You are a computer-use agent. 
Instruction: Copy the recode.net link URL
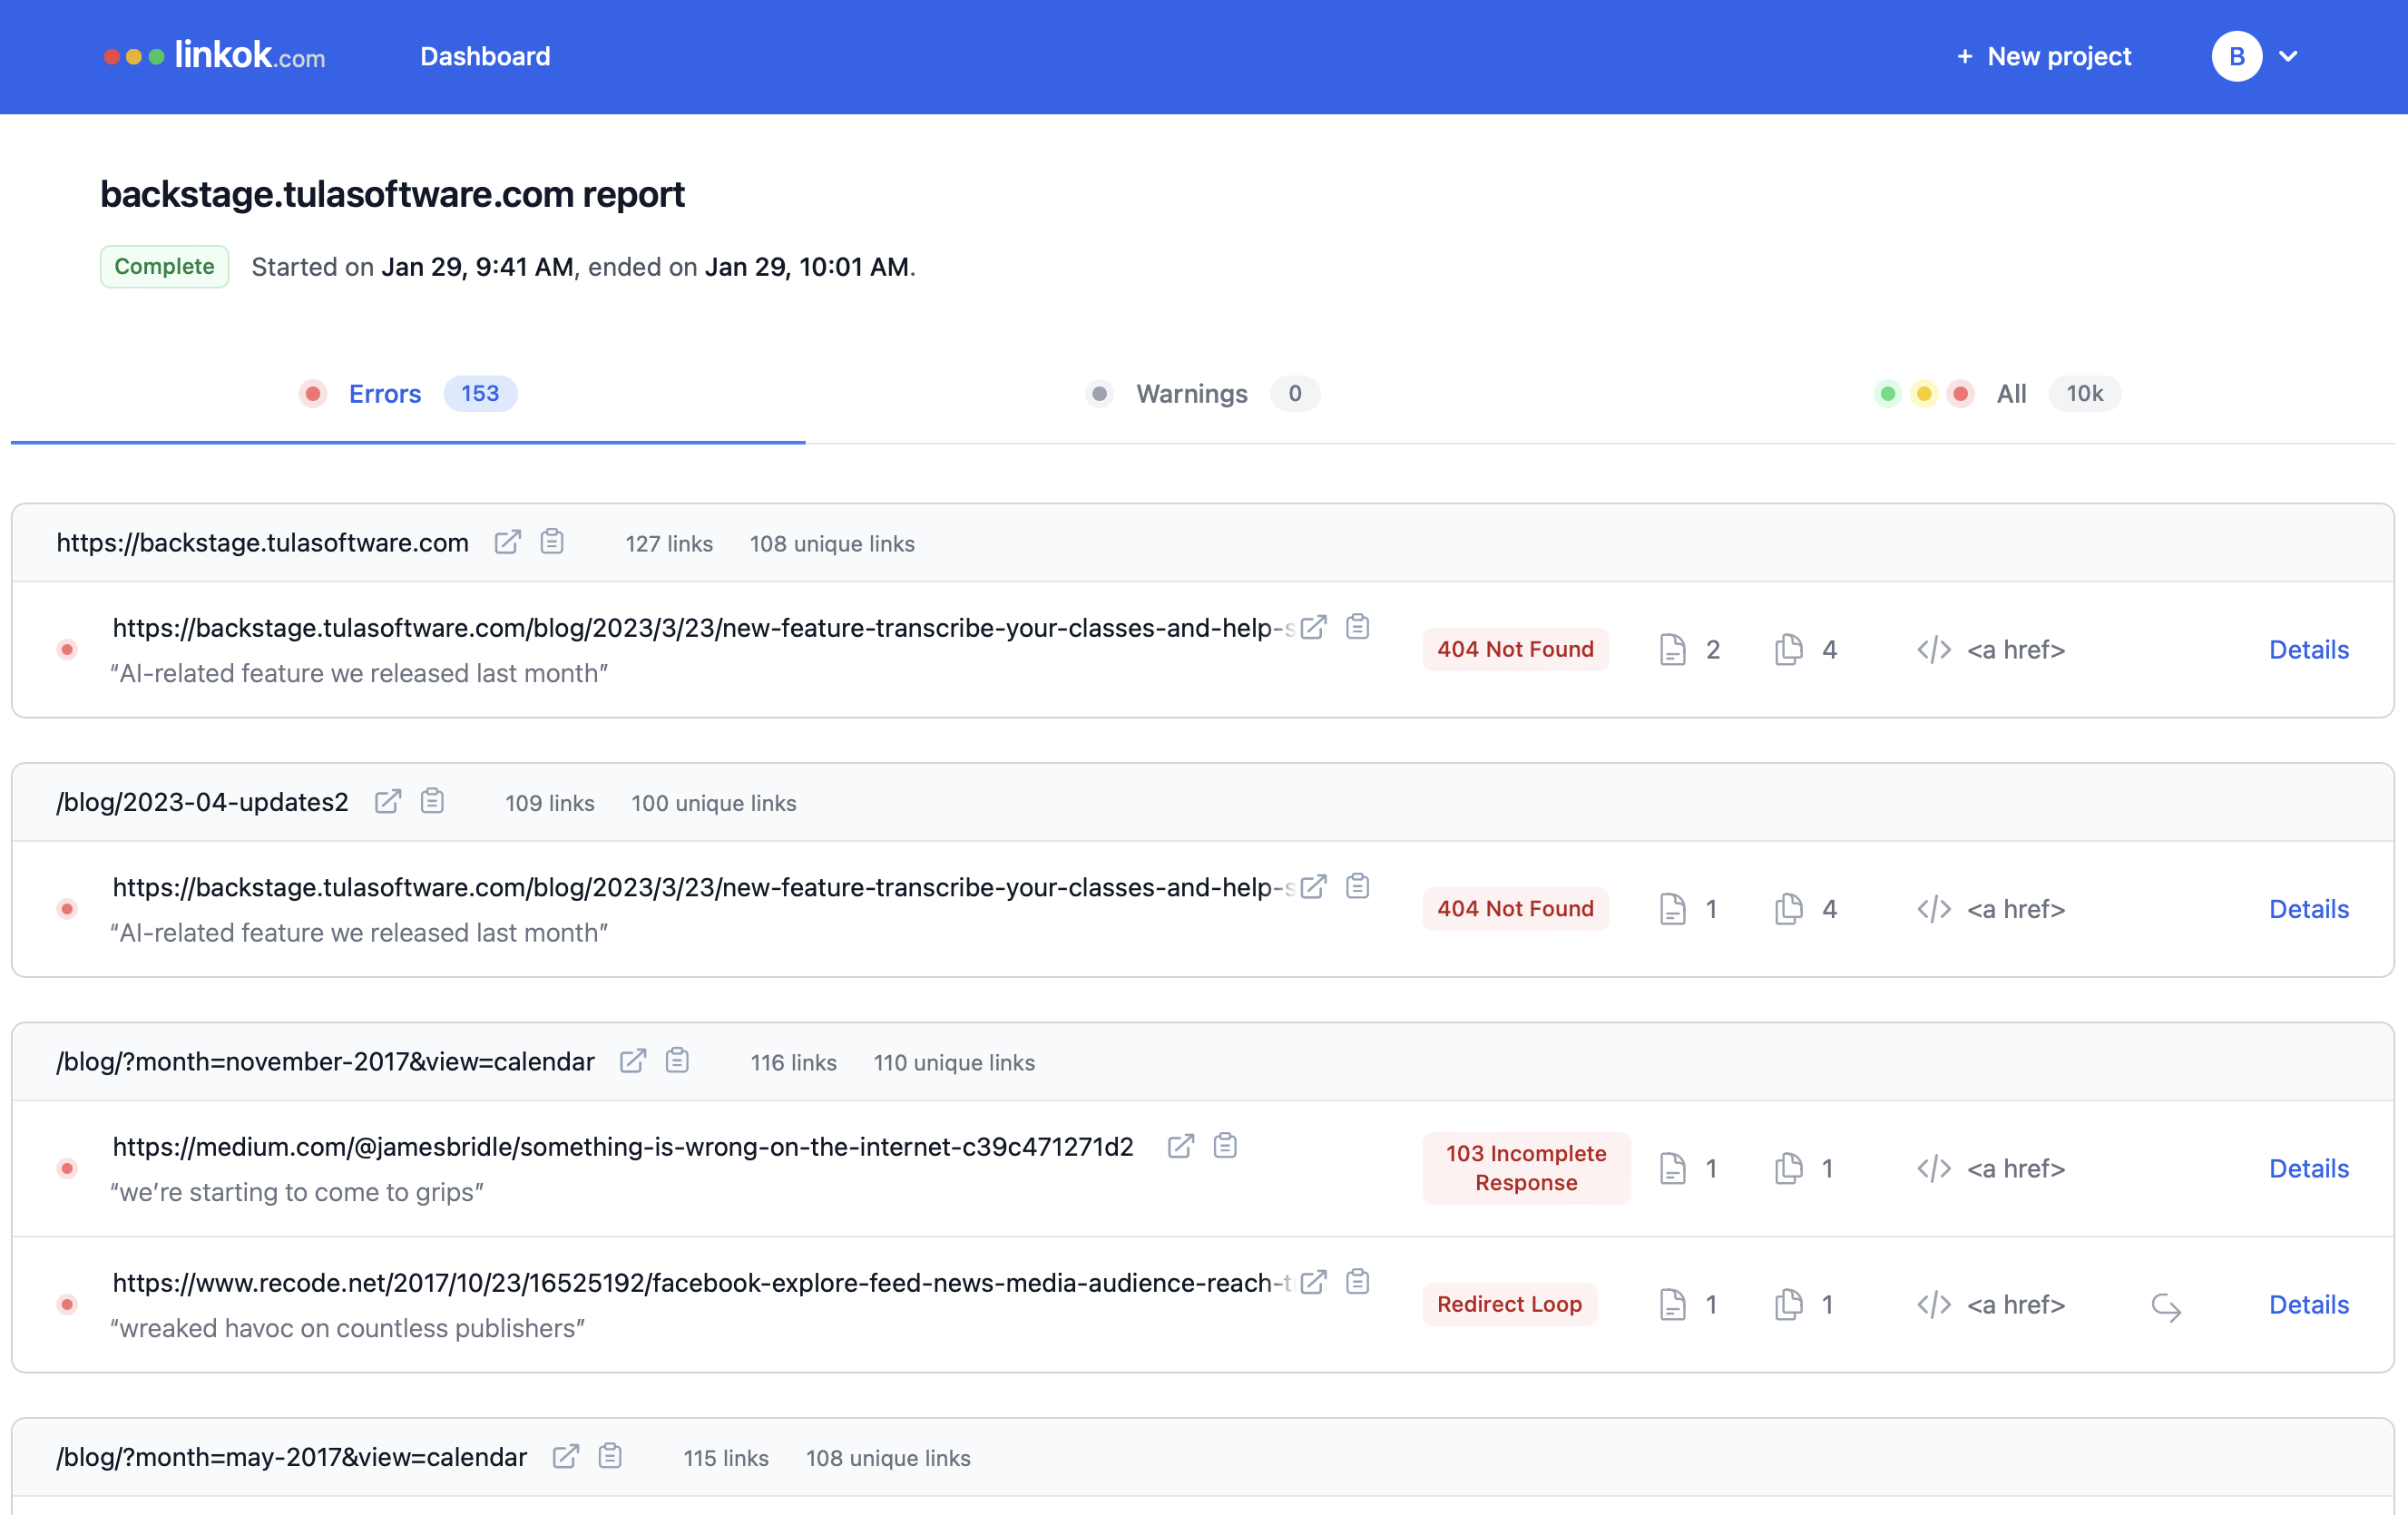[1357, 1281]
